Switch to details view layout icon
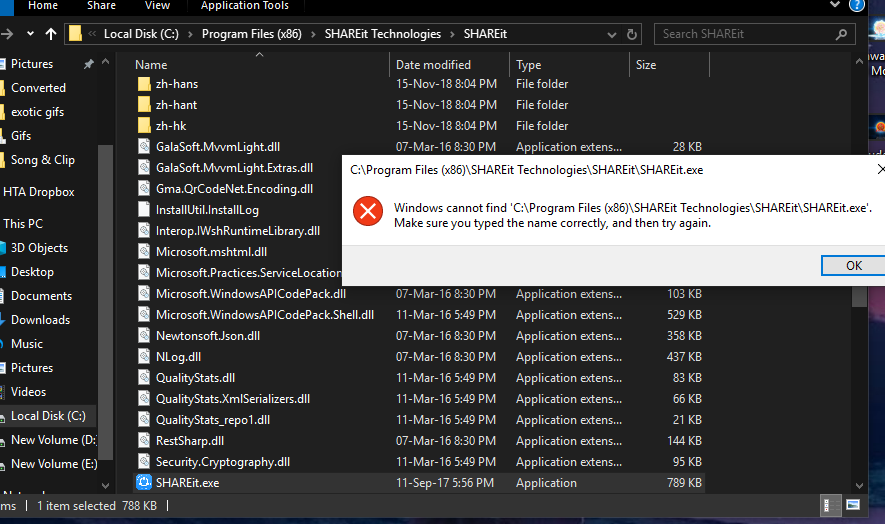Screen dimensions: 885x524 click(x=830, y=505)
